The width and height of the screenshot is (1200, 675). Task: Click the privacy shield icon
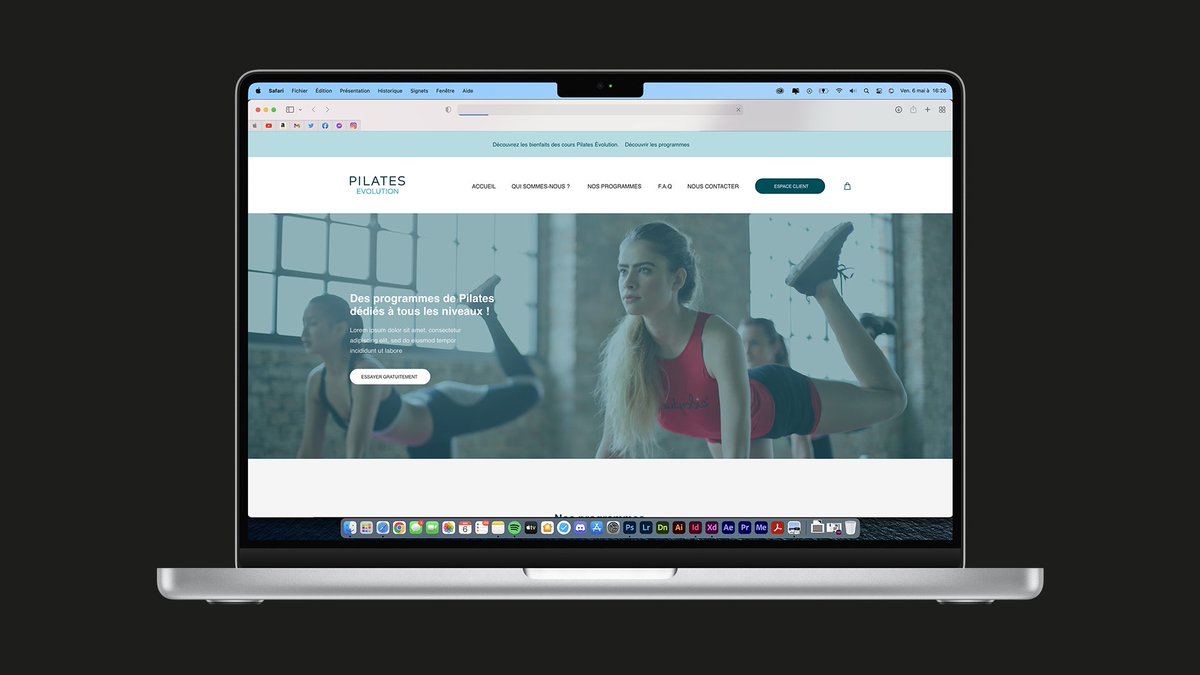(x=448, y=110)
